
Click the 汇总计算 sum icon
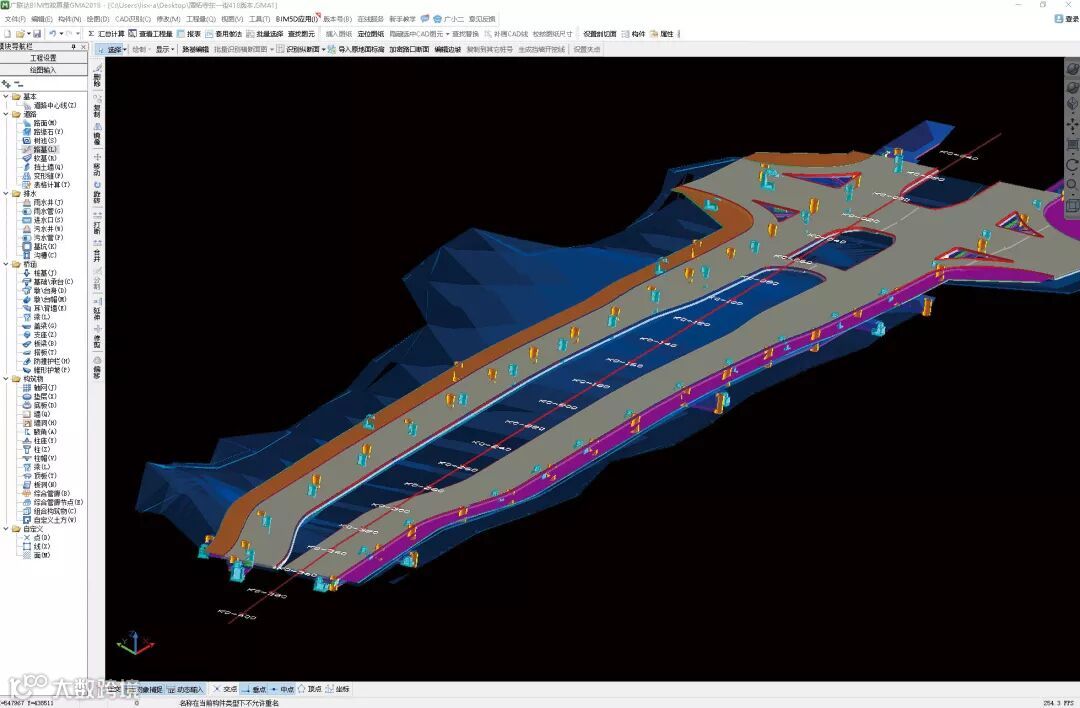point(91,34)
